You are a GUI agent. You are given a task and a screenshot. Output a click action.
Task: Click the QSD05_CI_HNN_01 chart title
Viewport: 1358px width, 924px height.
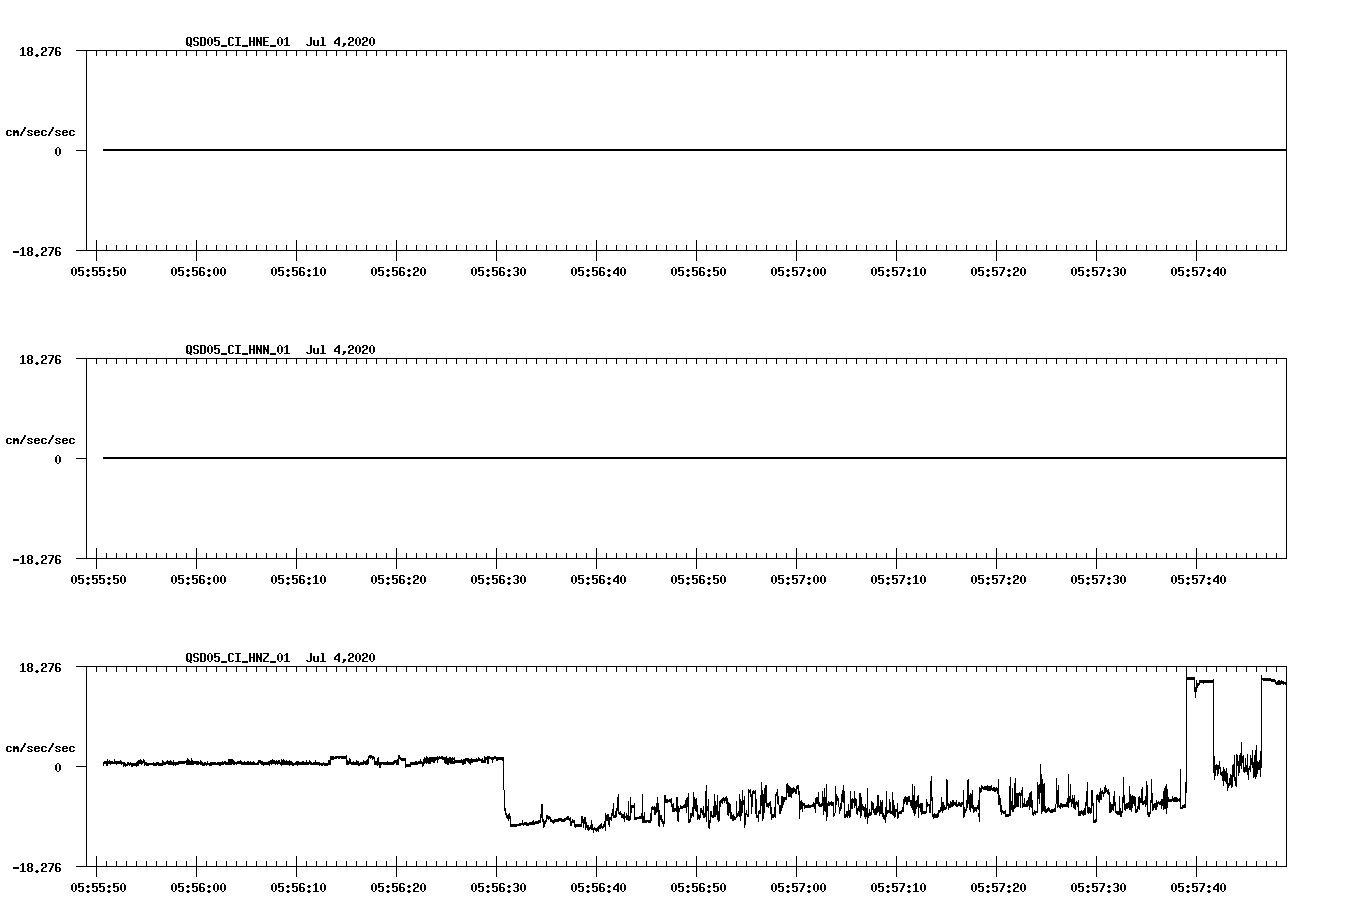click(x=280, y=349)
